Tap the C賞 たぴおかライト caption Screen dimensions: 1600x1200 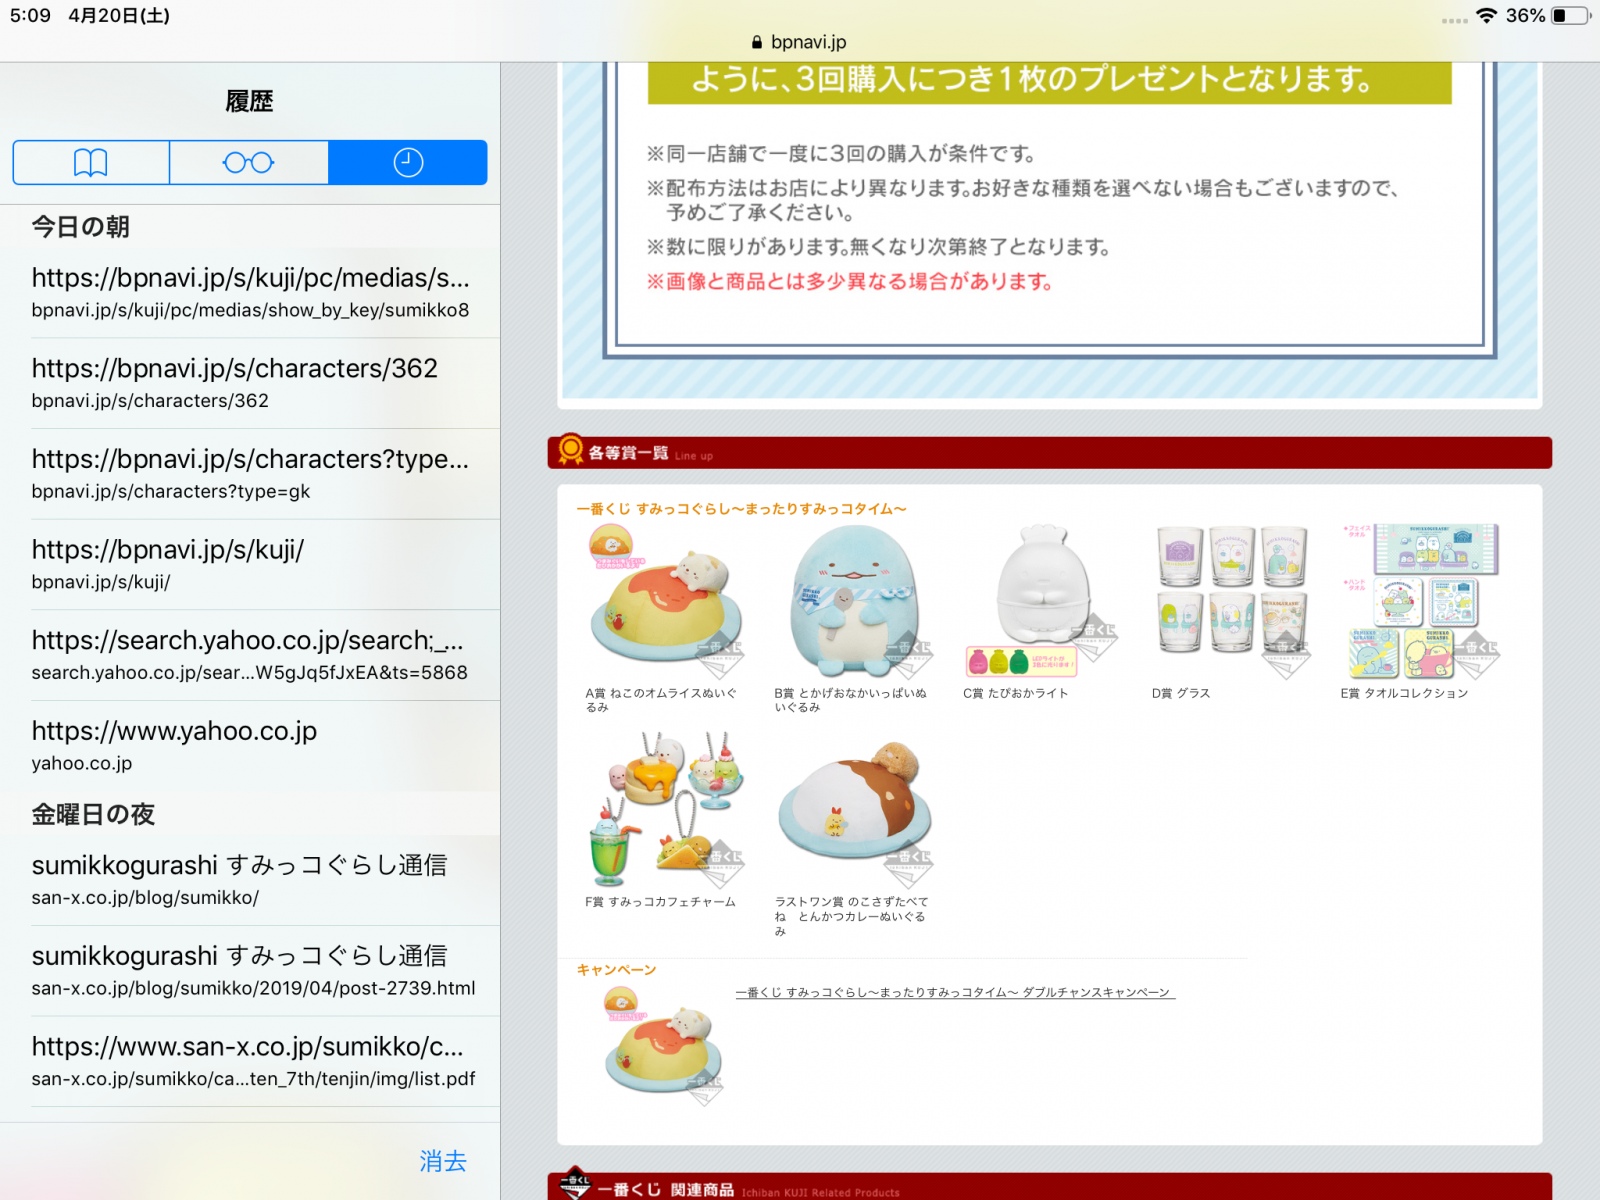point(1015,693)
